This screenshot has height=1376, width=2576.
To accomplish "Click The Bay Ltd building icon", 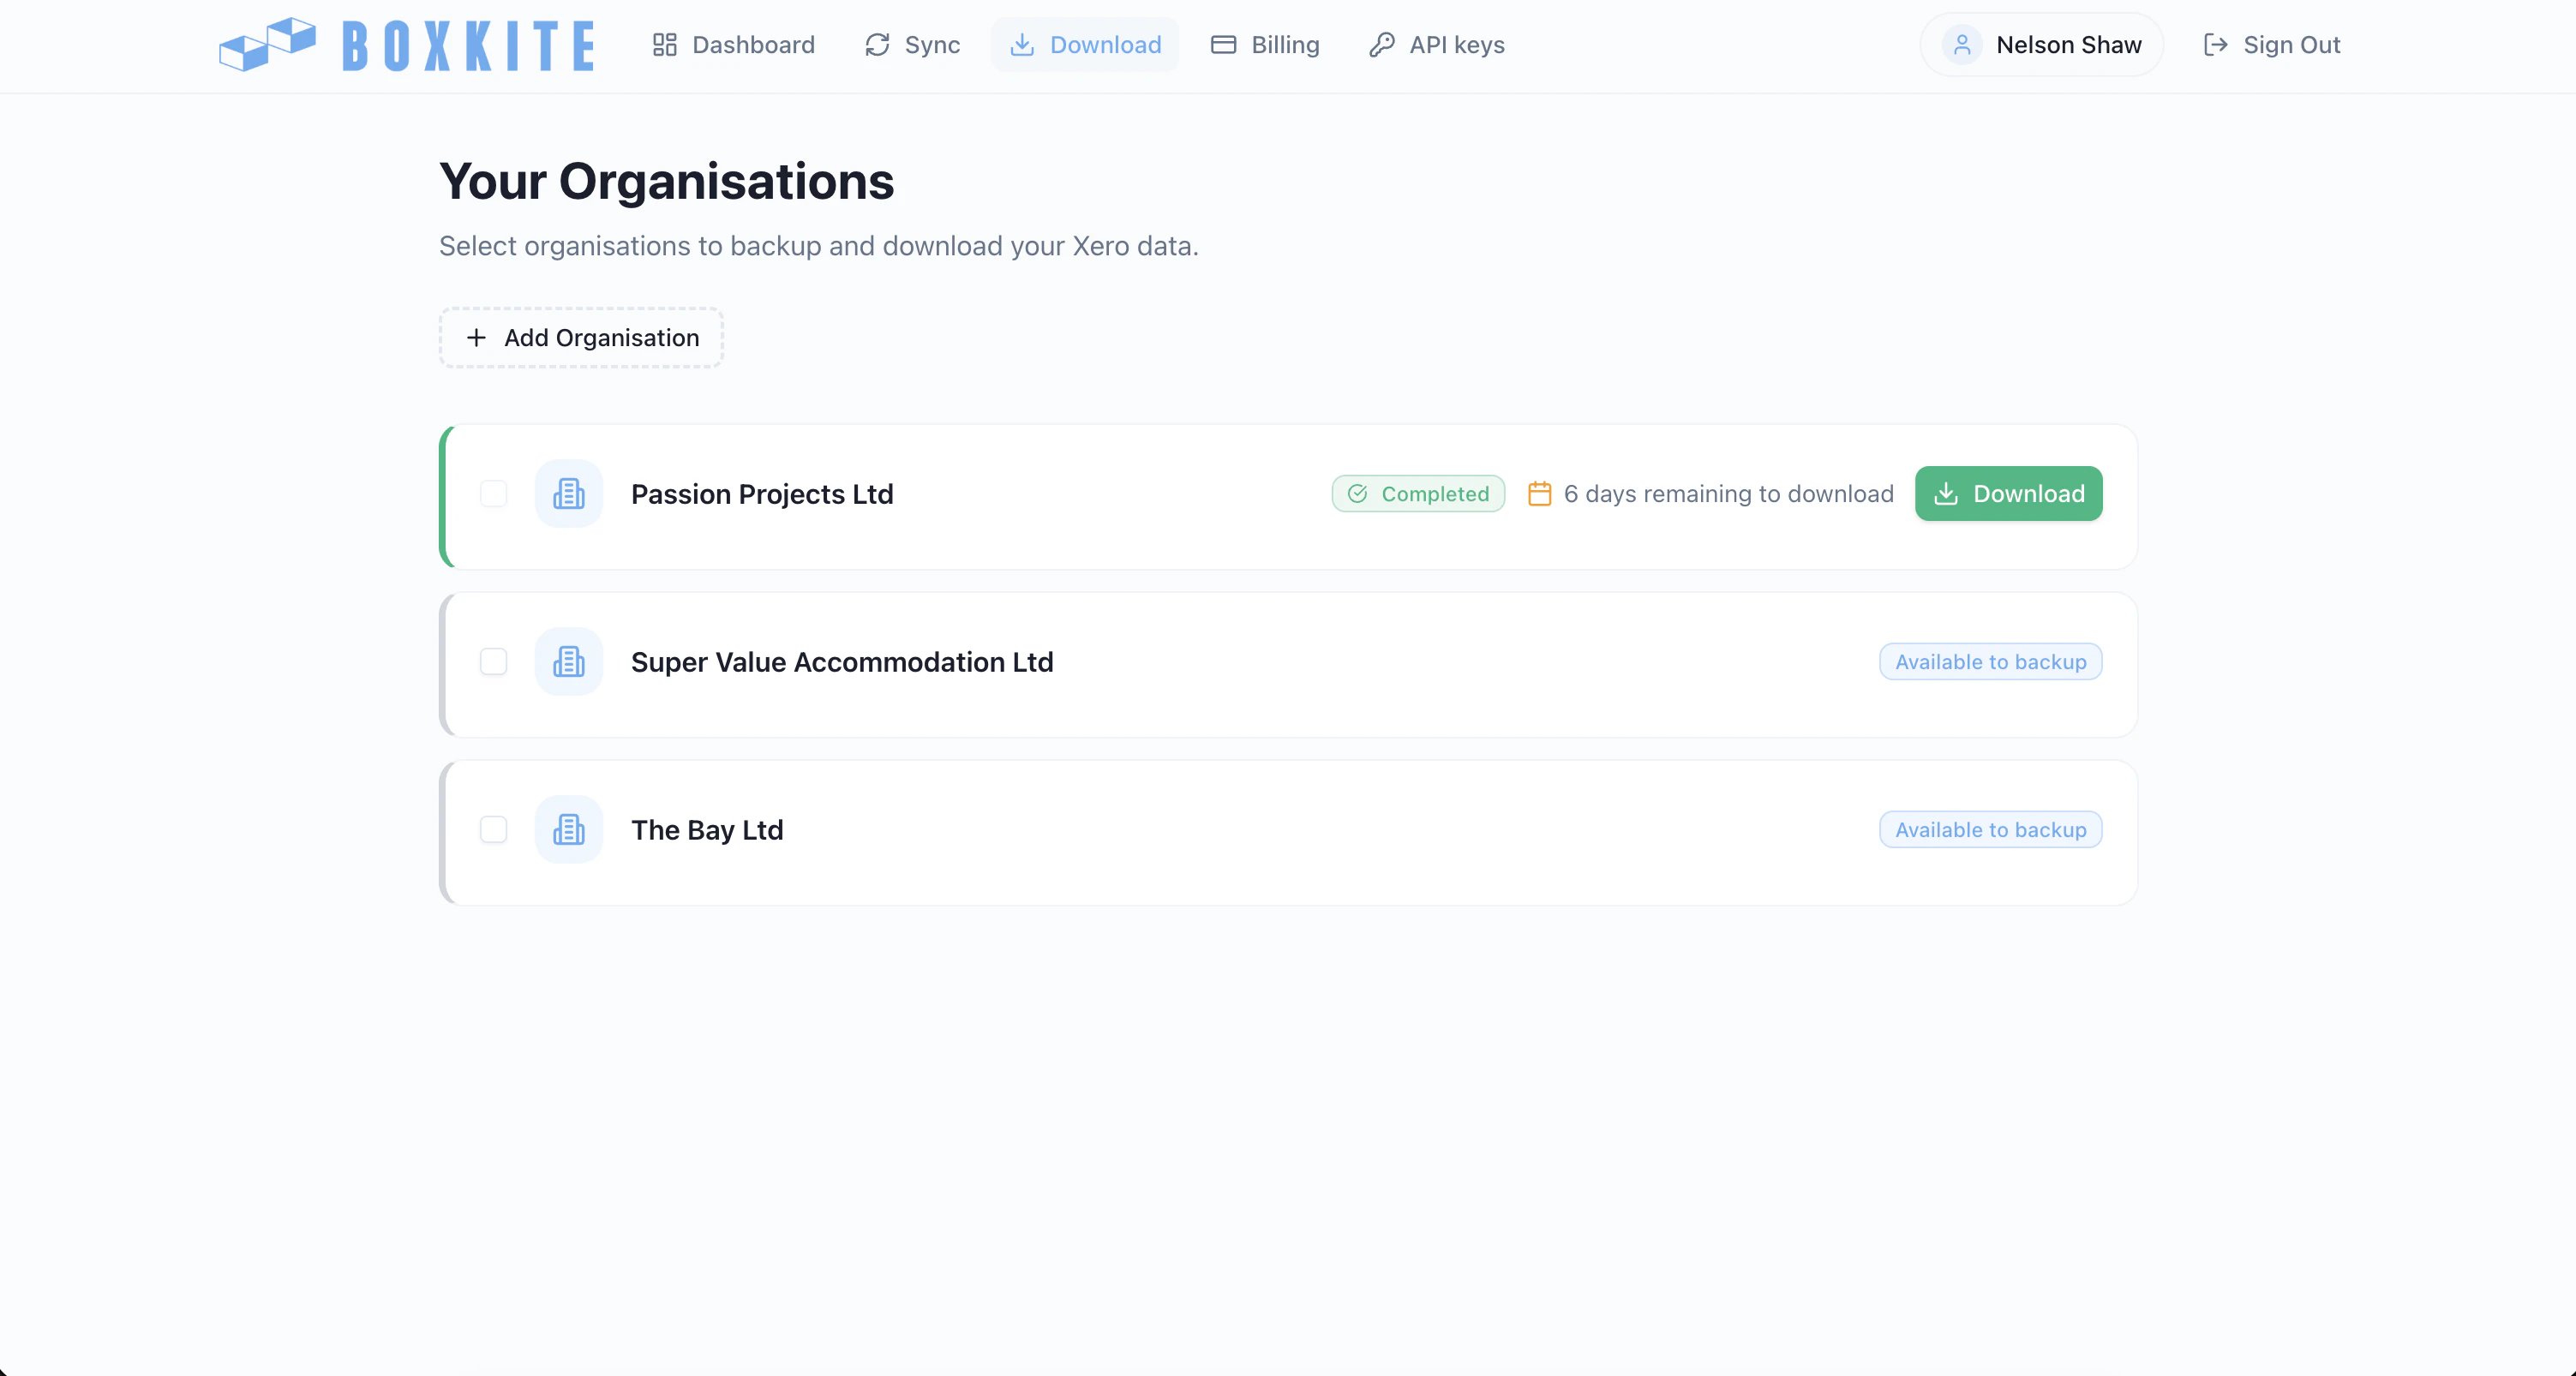I will click(569, 830).
